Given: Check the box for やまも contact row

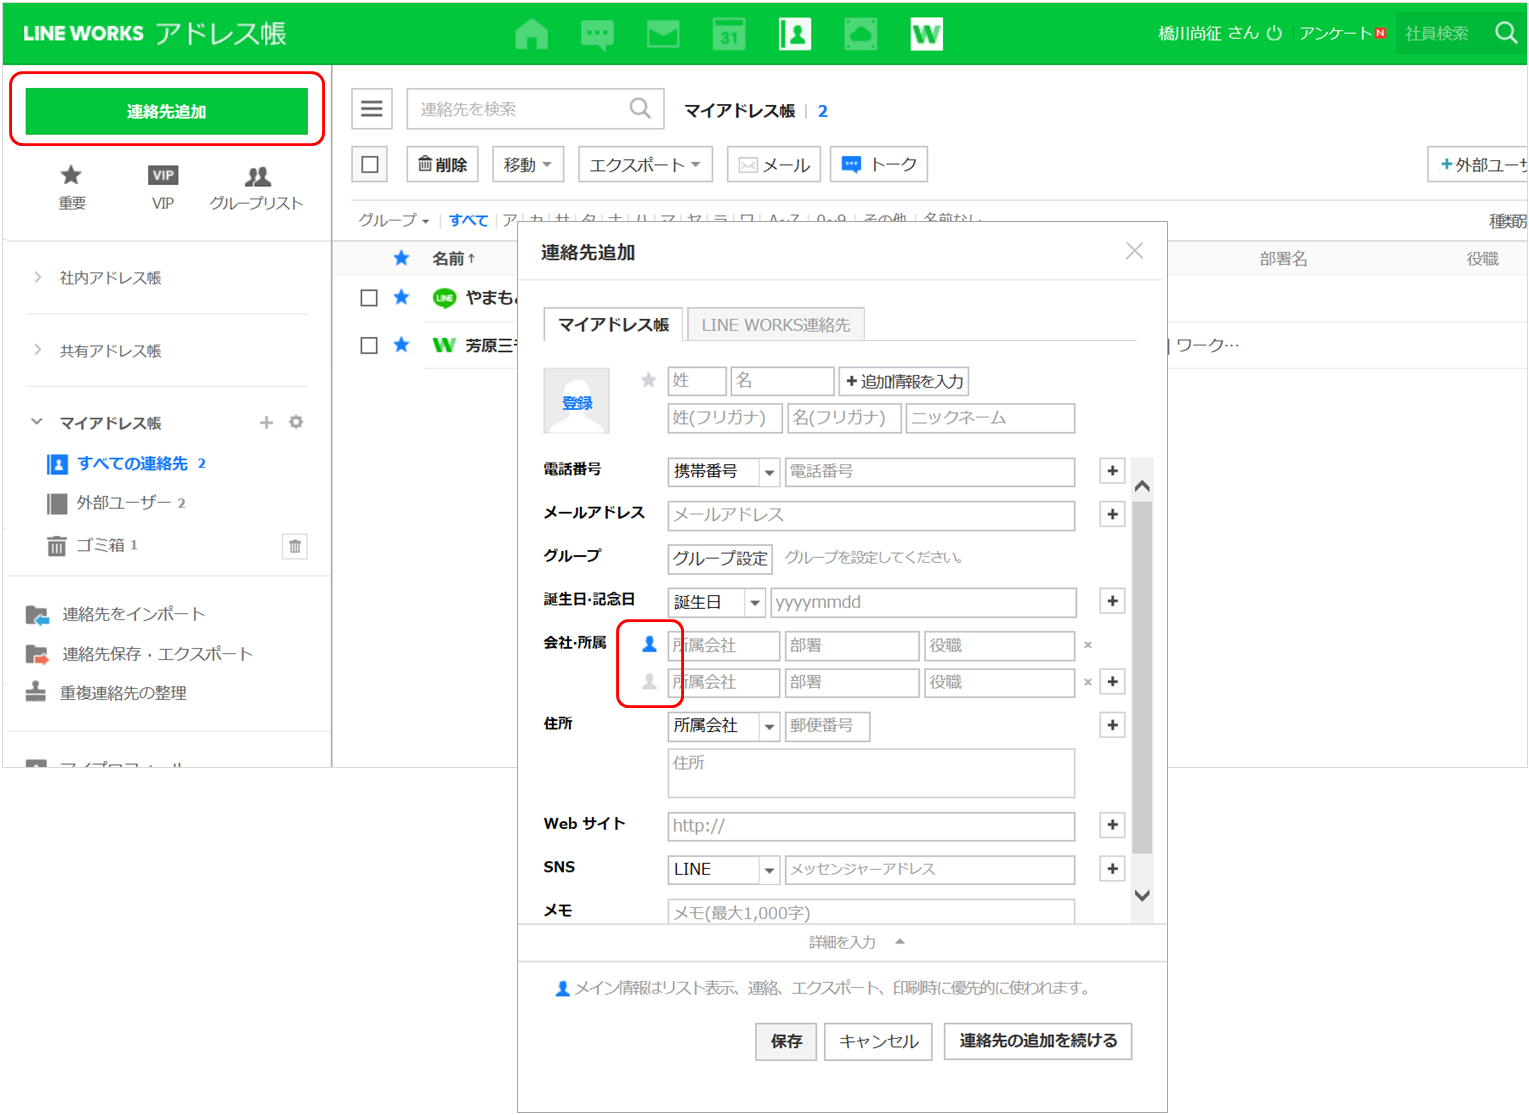Looking at the screenshot, I should pos(369,298).
